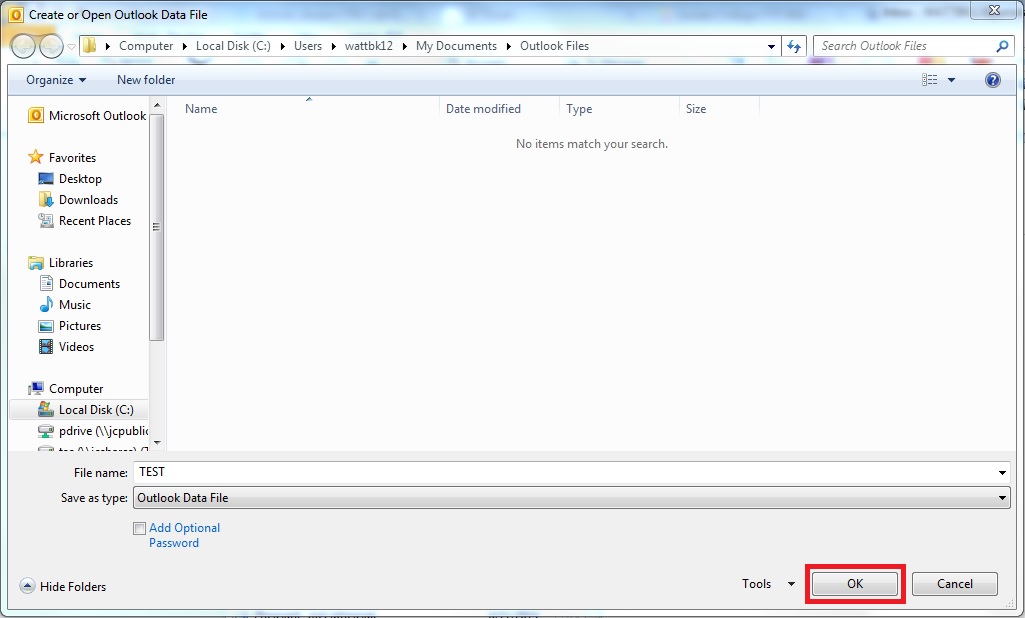The width and height of the screenshot is (1025, 618).
Task: Select Recent Places in Favorites
Action: (94, 220)
